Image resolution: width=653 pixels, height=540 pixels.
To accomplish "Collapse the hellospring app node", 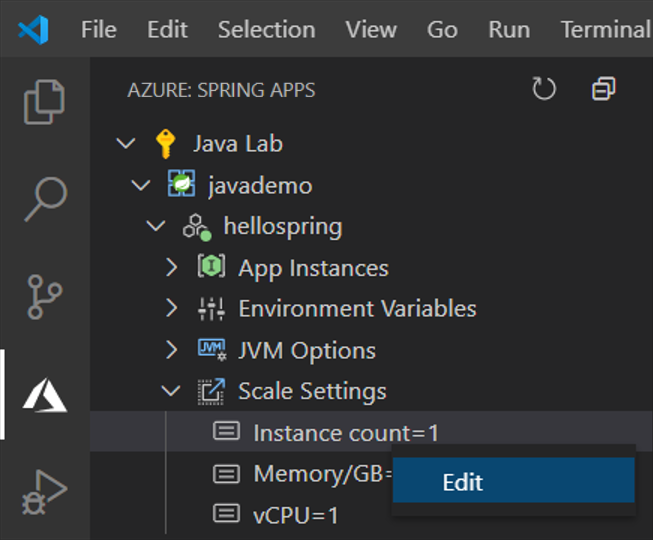I will [x=156, y=227].
